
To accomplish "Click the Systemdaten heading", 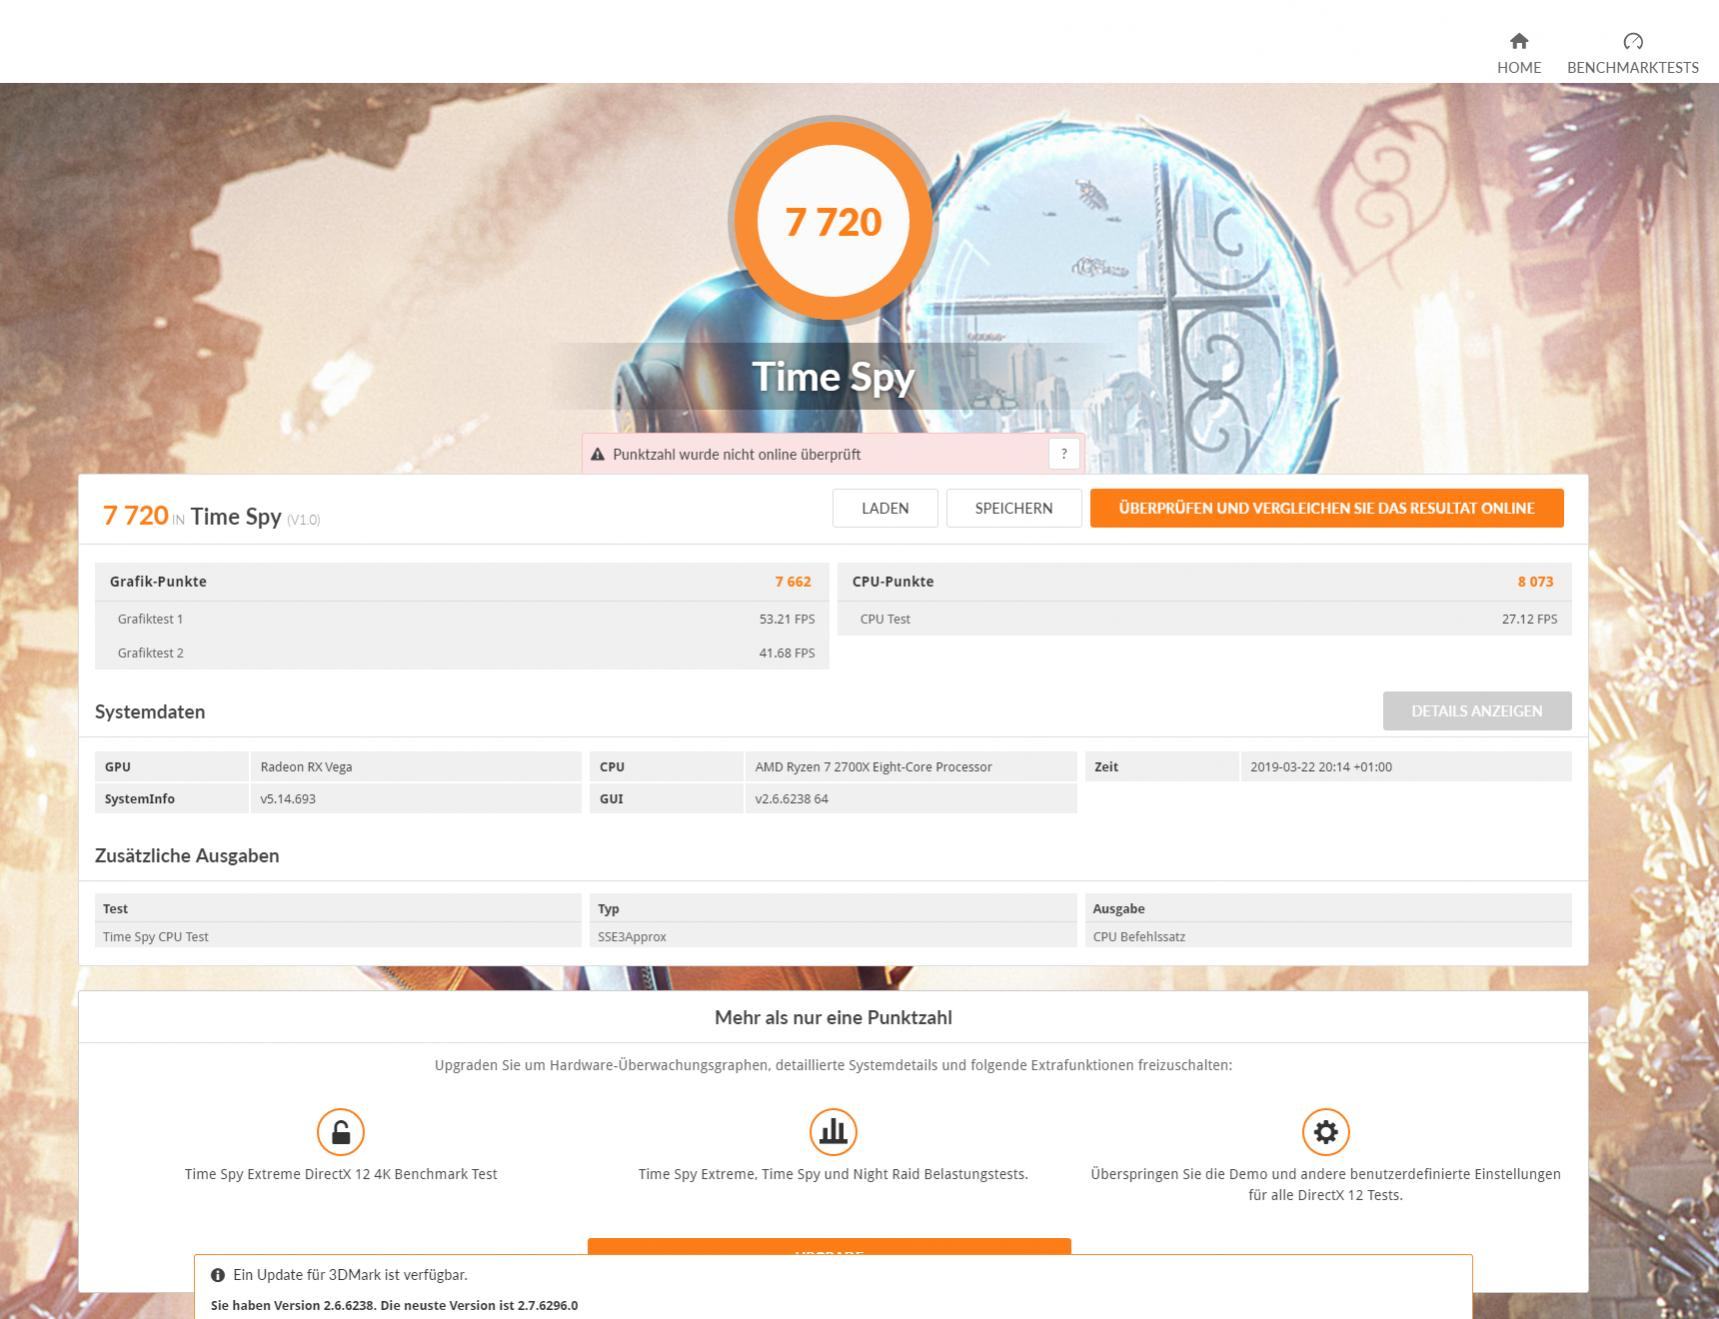I will pos(150,712).
